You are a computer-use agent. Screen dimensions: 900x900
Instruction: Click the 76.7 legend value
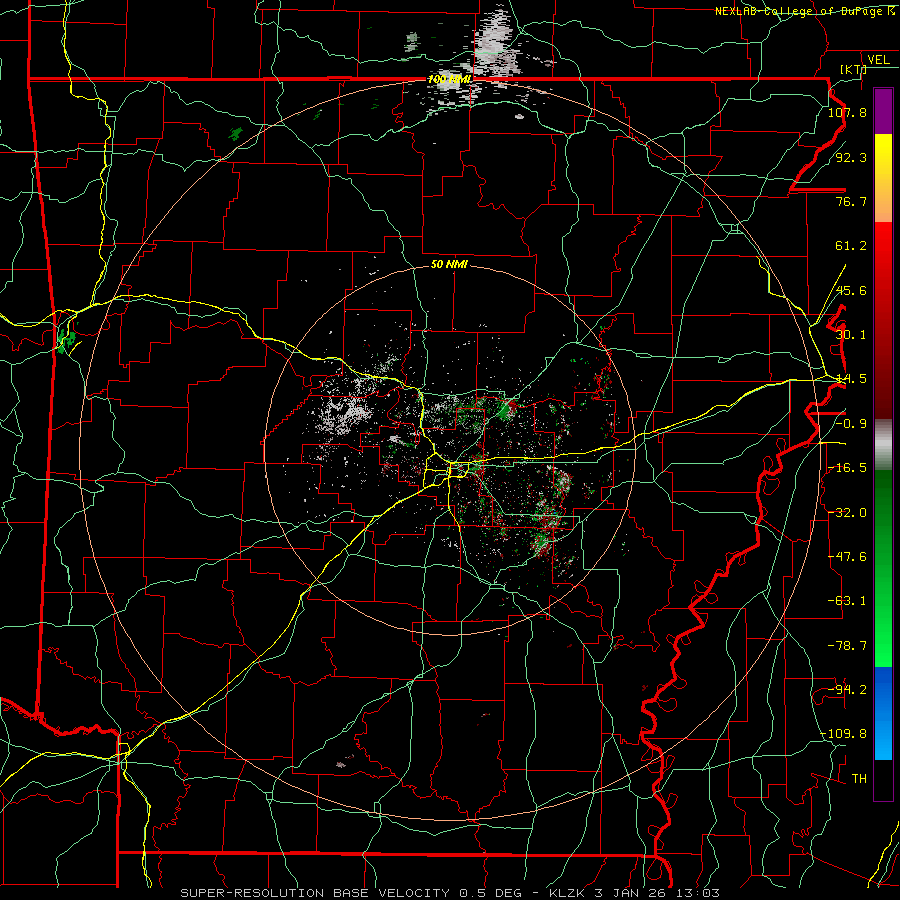pyautogui.click(x=851, y=201)
